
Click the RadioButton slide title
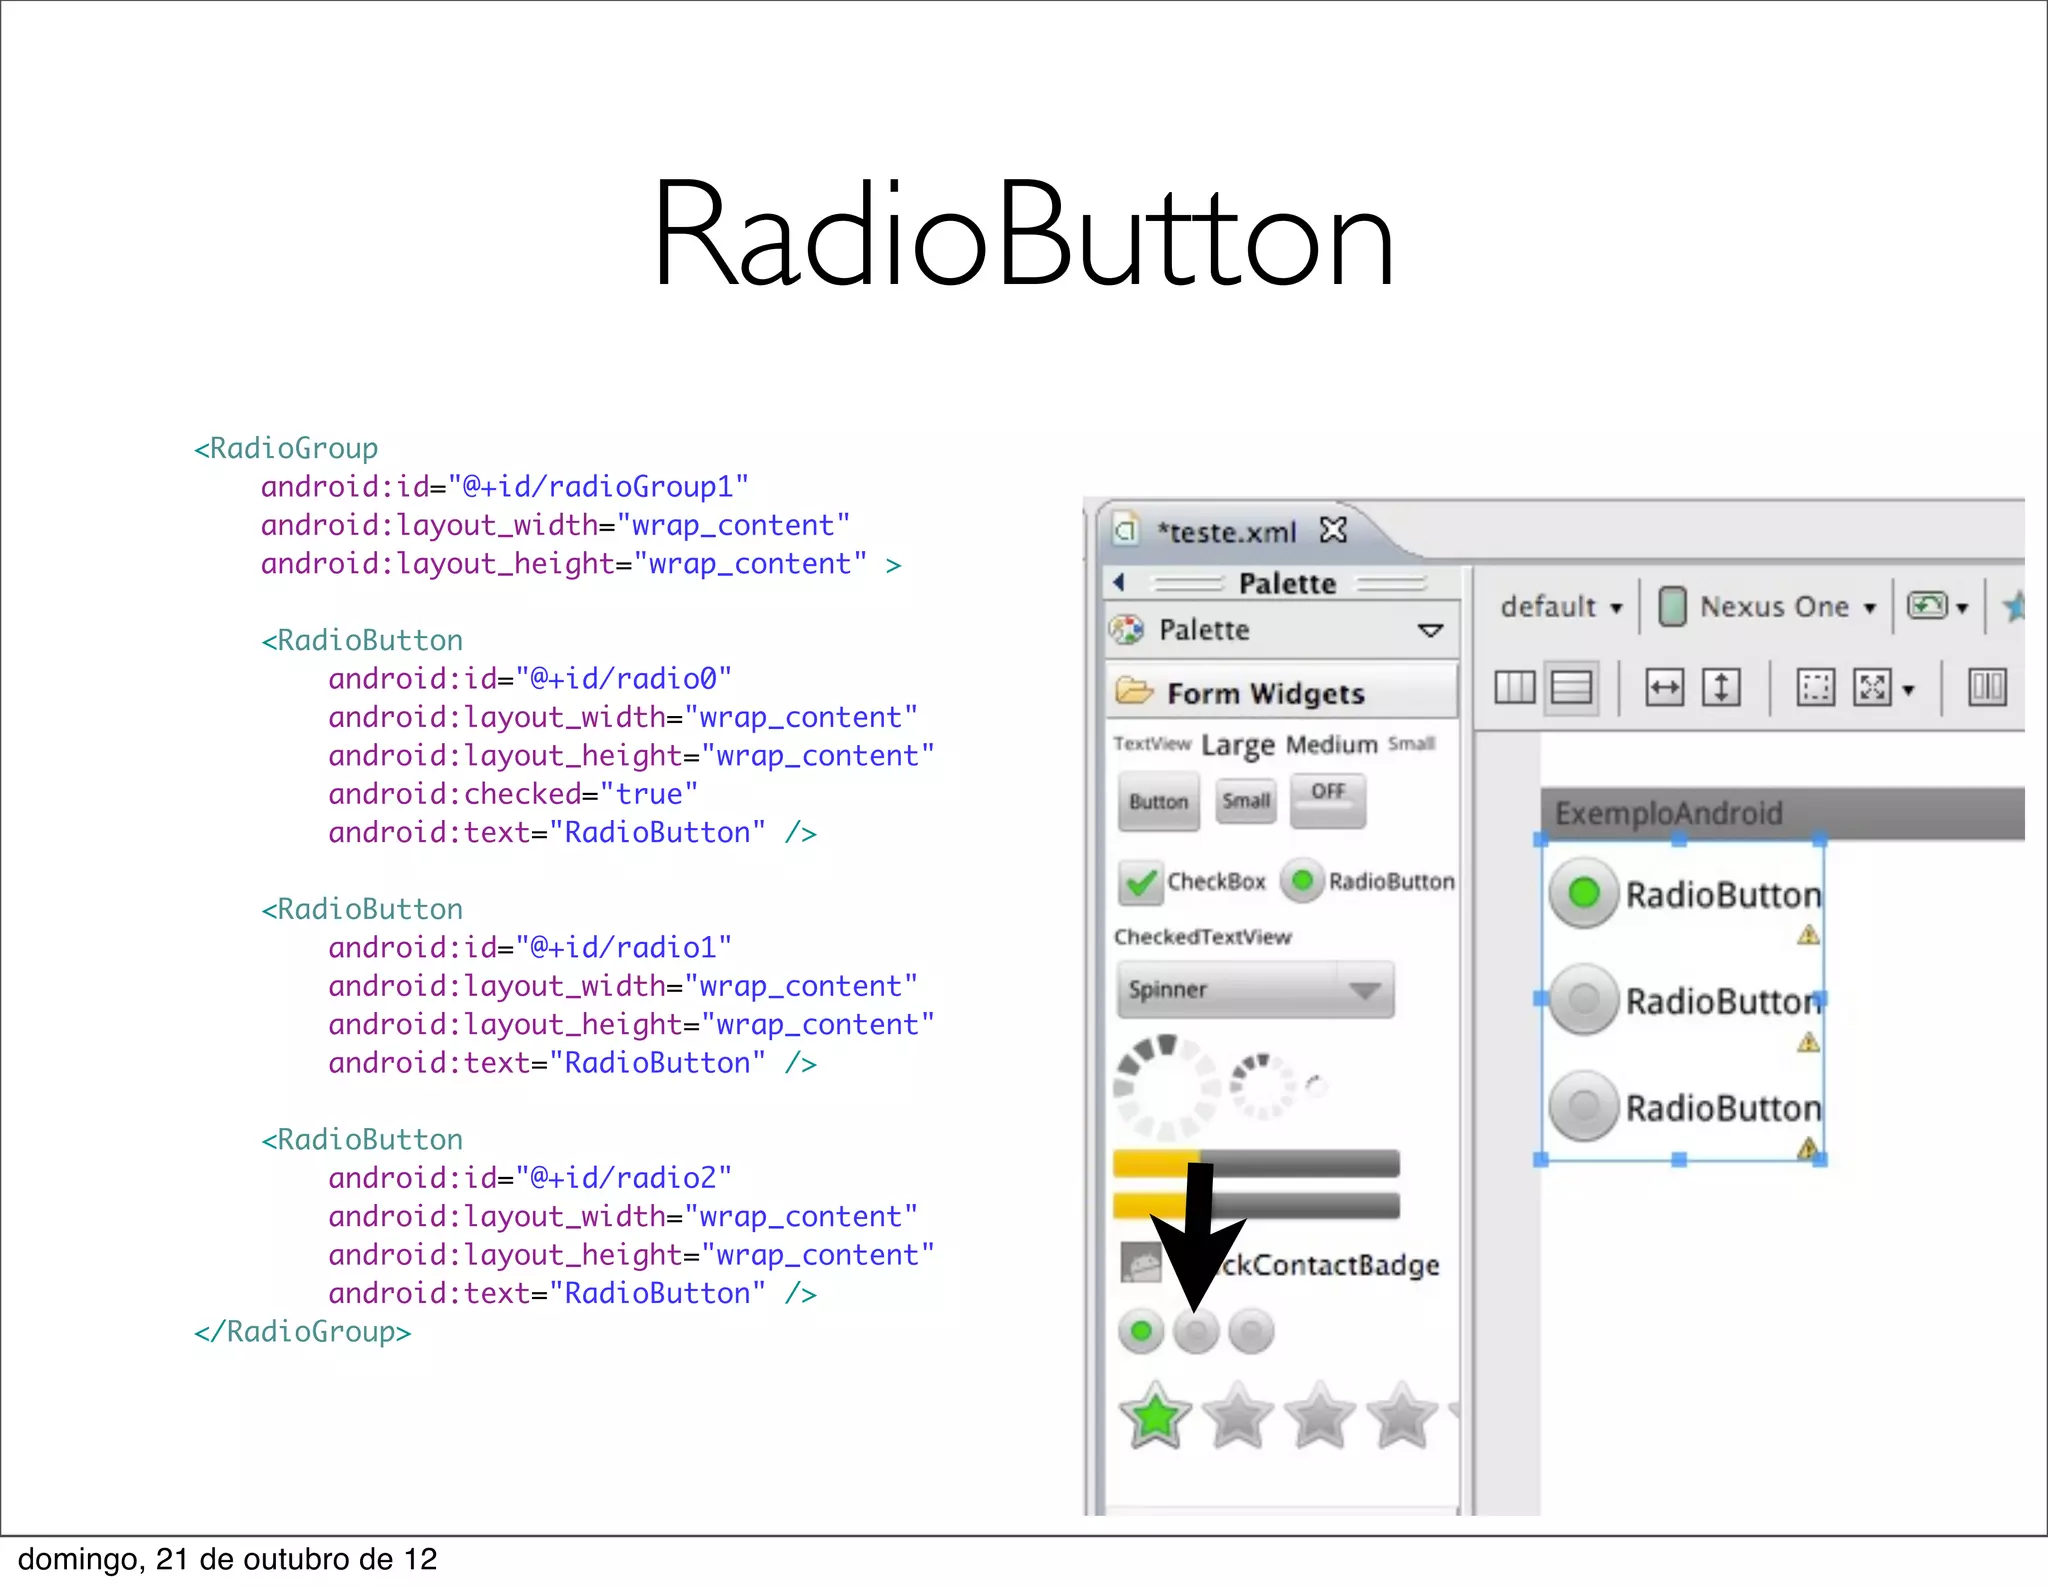(1023, 235)
